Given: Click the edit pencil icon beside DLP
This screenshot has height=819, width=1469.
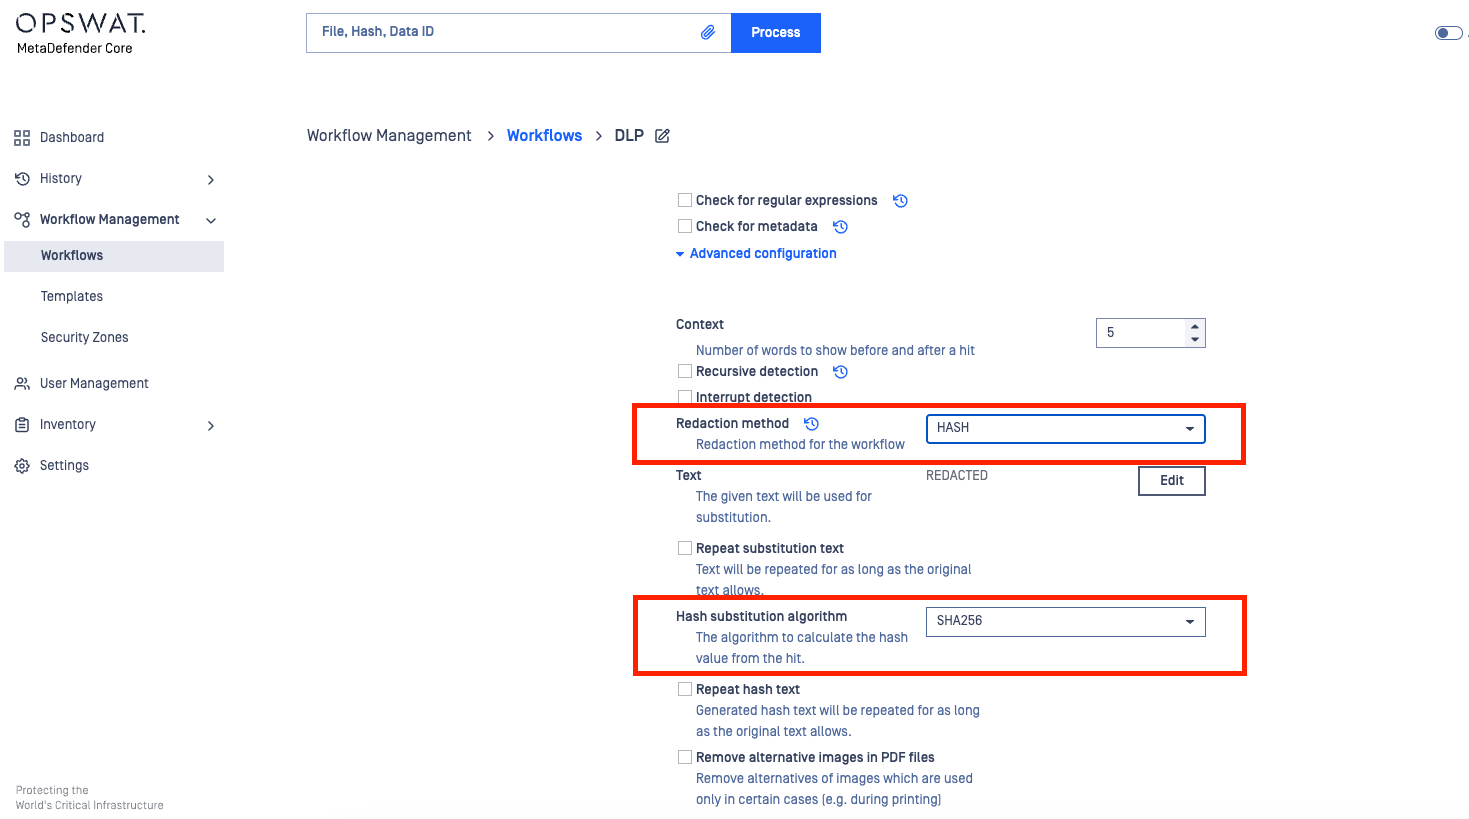Looking at the screenshot, I should pyautogui.click(x=662, y=136).
